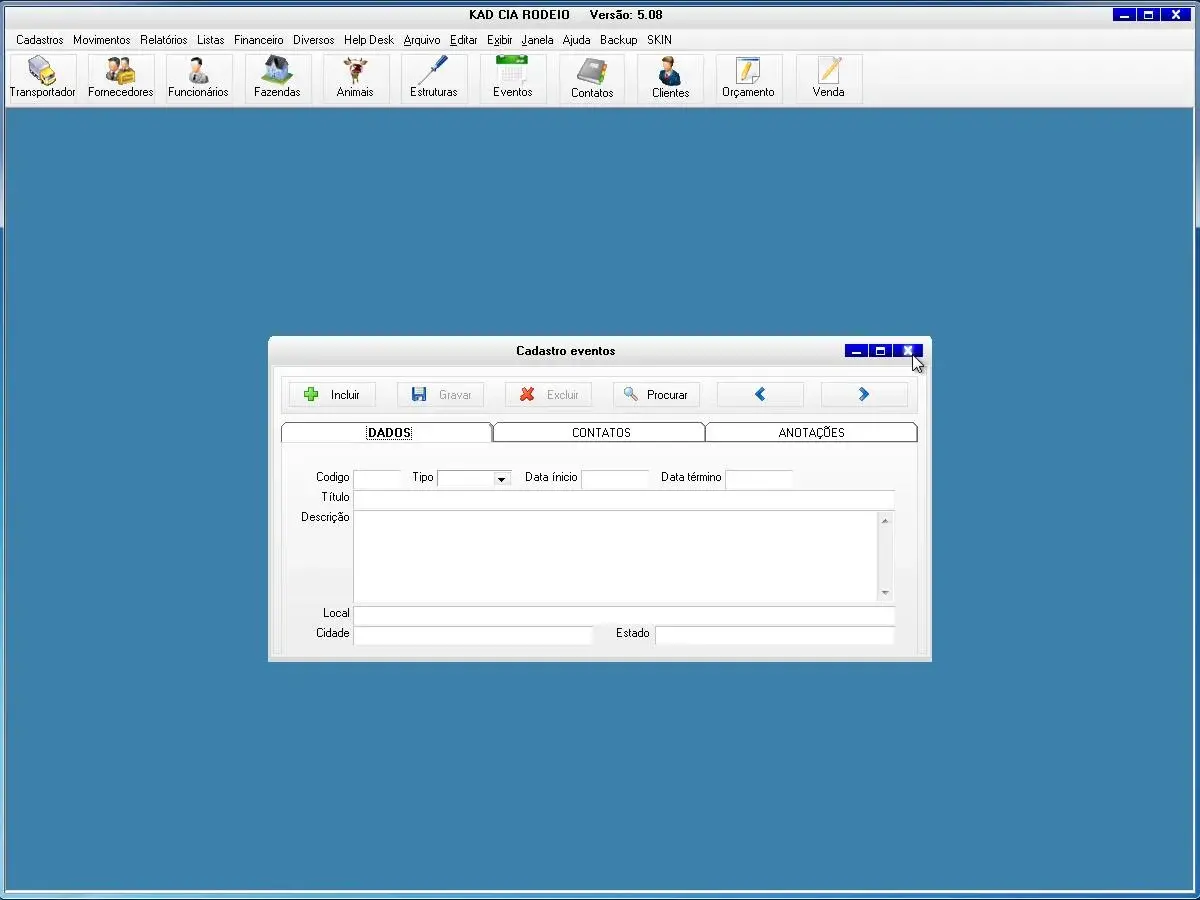1200x900 pixels.
Task: Open the Relatórios menu
Action: [164, 40]
